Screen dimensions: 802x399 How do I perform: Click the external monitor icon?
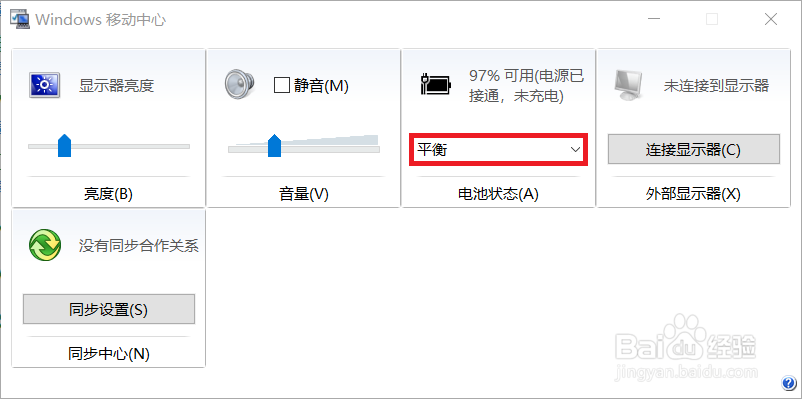628,85
